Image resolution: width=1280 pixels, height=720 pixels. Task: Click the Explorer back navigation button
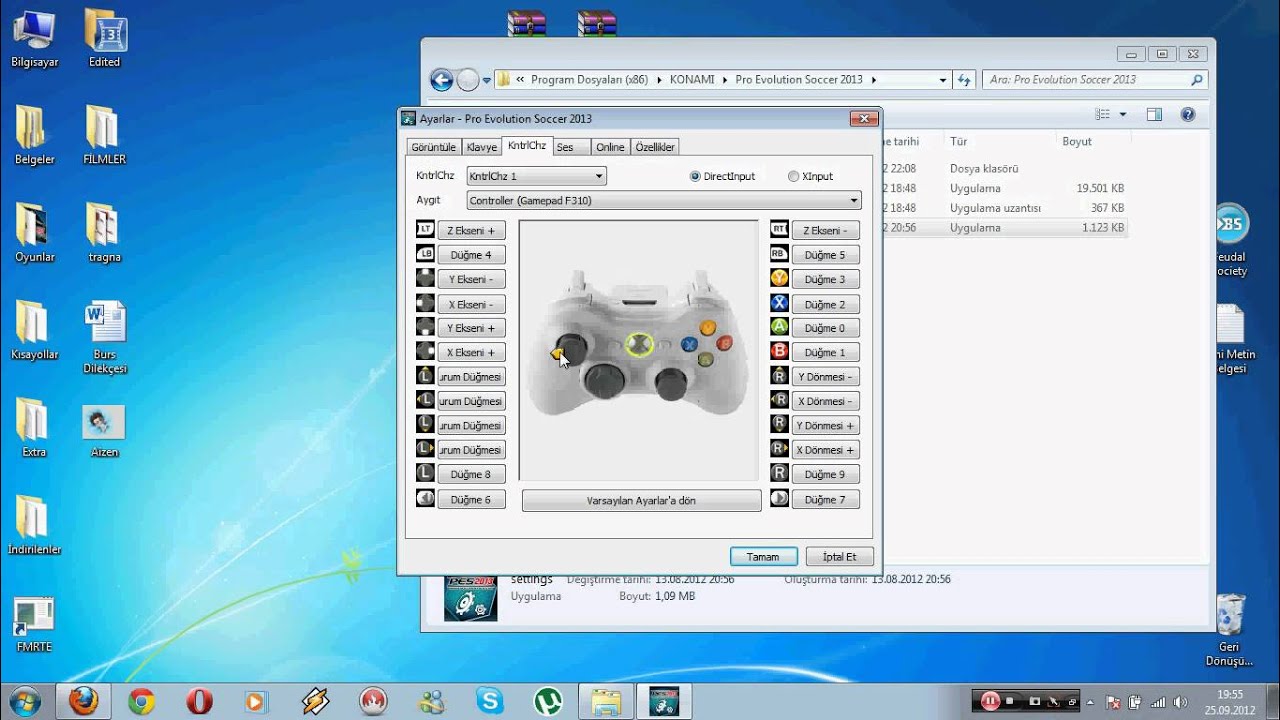tap(441, 80)
